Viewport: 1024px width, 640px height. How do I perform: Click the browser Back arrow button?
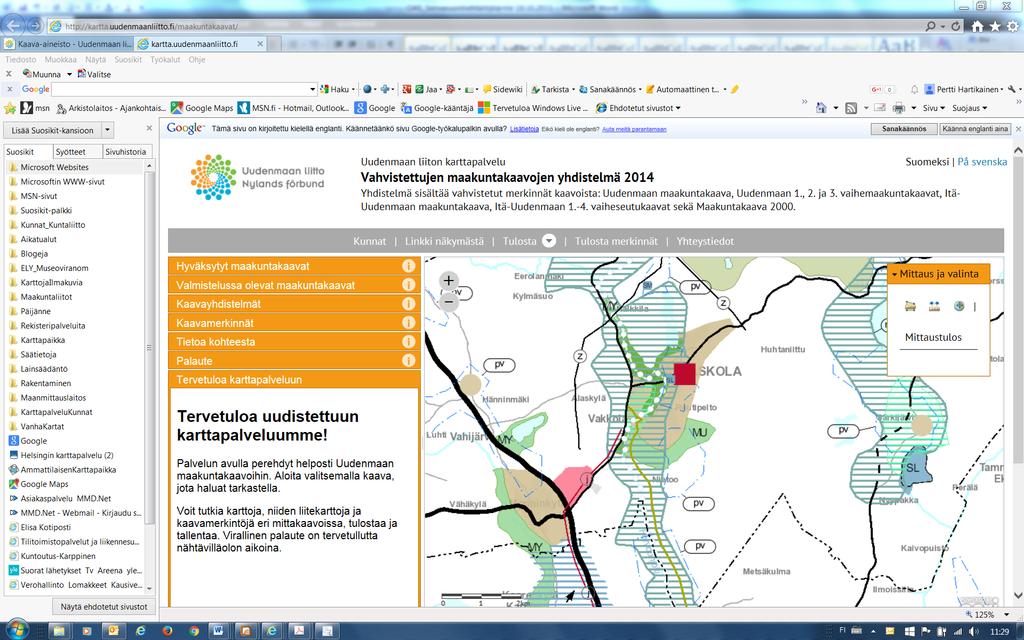click(13, 25)
